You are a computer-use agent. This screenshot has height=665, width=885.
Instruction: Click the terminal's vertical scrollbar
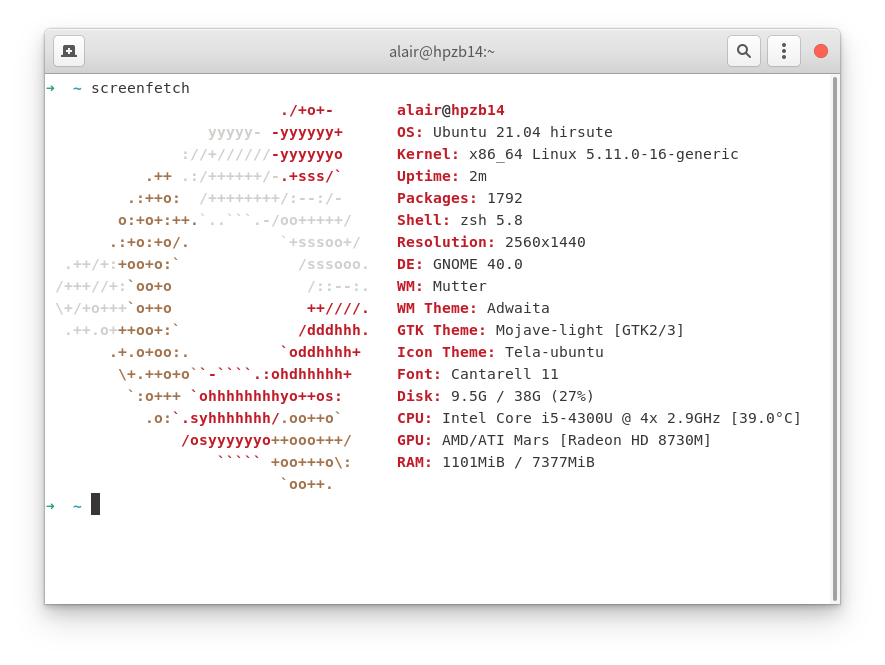[x=834, y=340]
